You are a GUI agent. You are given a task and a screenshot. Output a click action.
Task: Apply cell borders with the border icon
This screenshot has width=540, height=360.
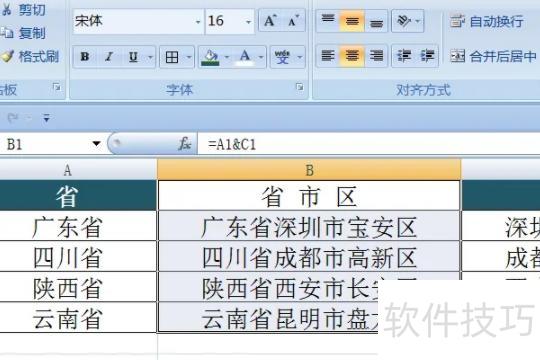pos(172,57)
